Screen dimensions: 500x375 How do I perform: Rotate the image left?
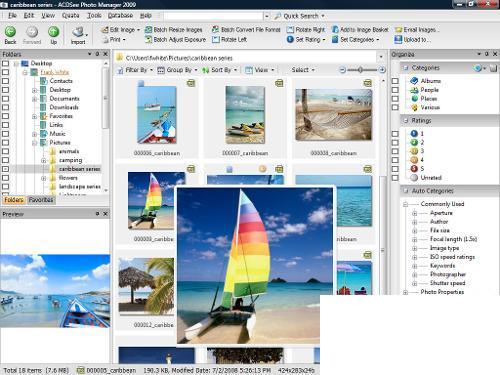coord(229,39)
